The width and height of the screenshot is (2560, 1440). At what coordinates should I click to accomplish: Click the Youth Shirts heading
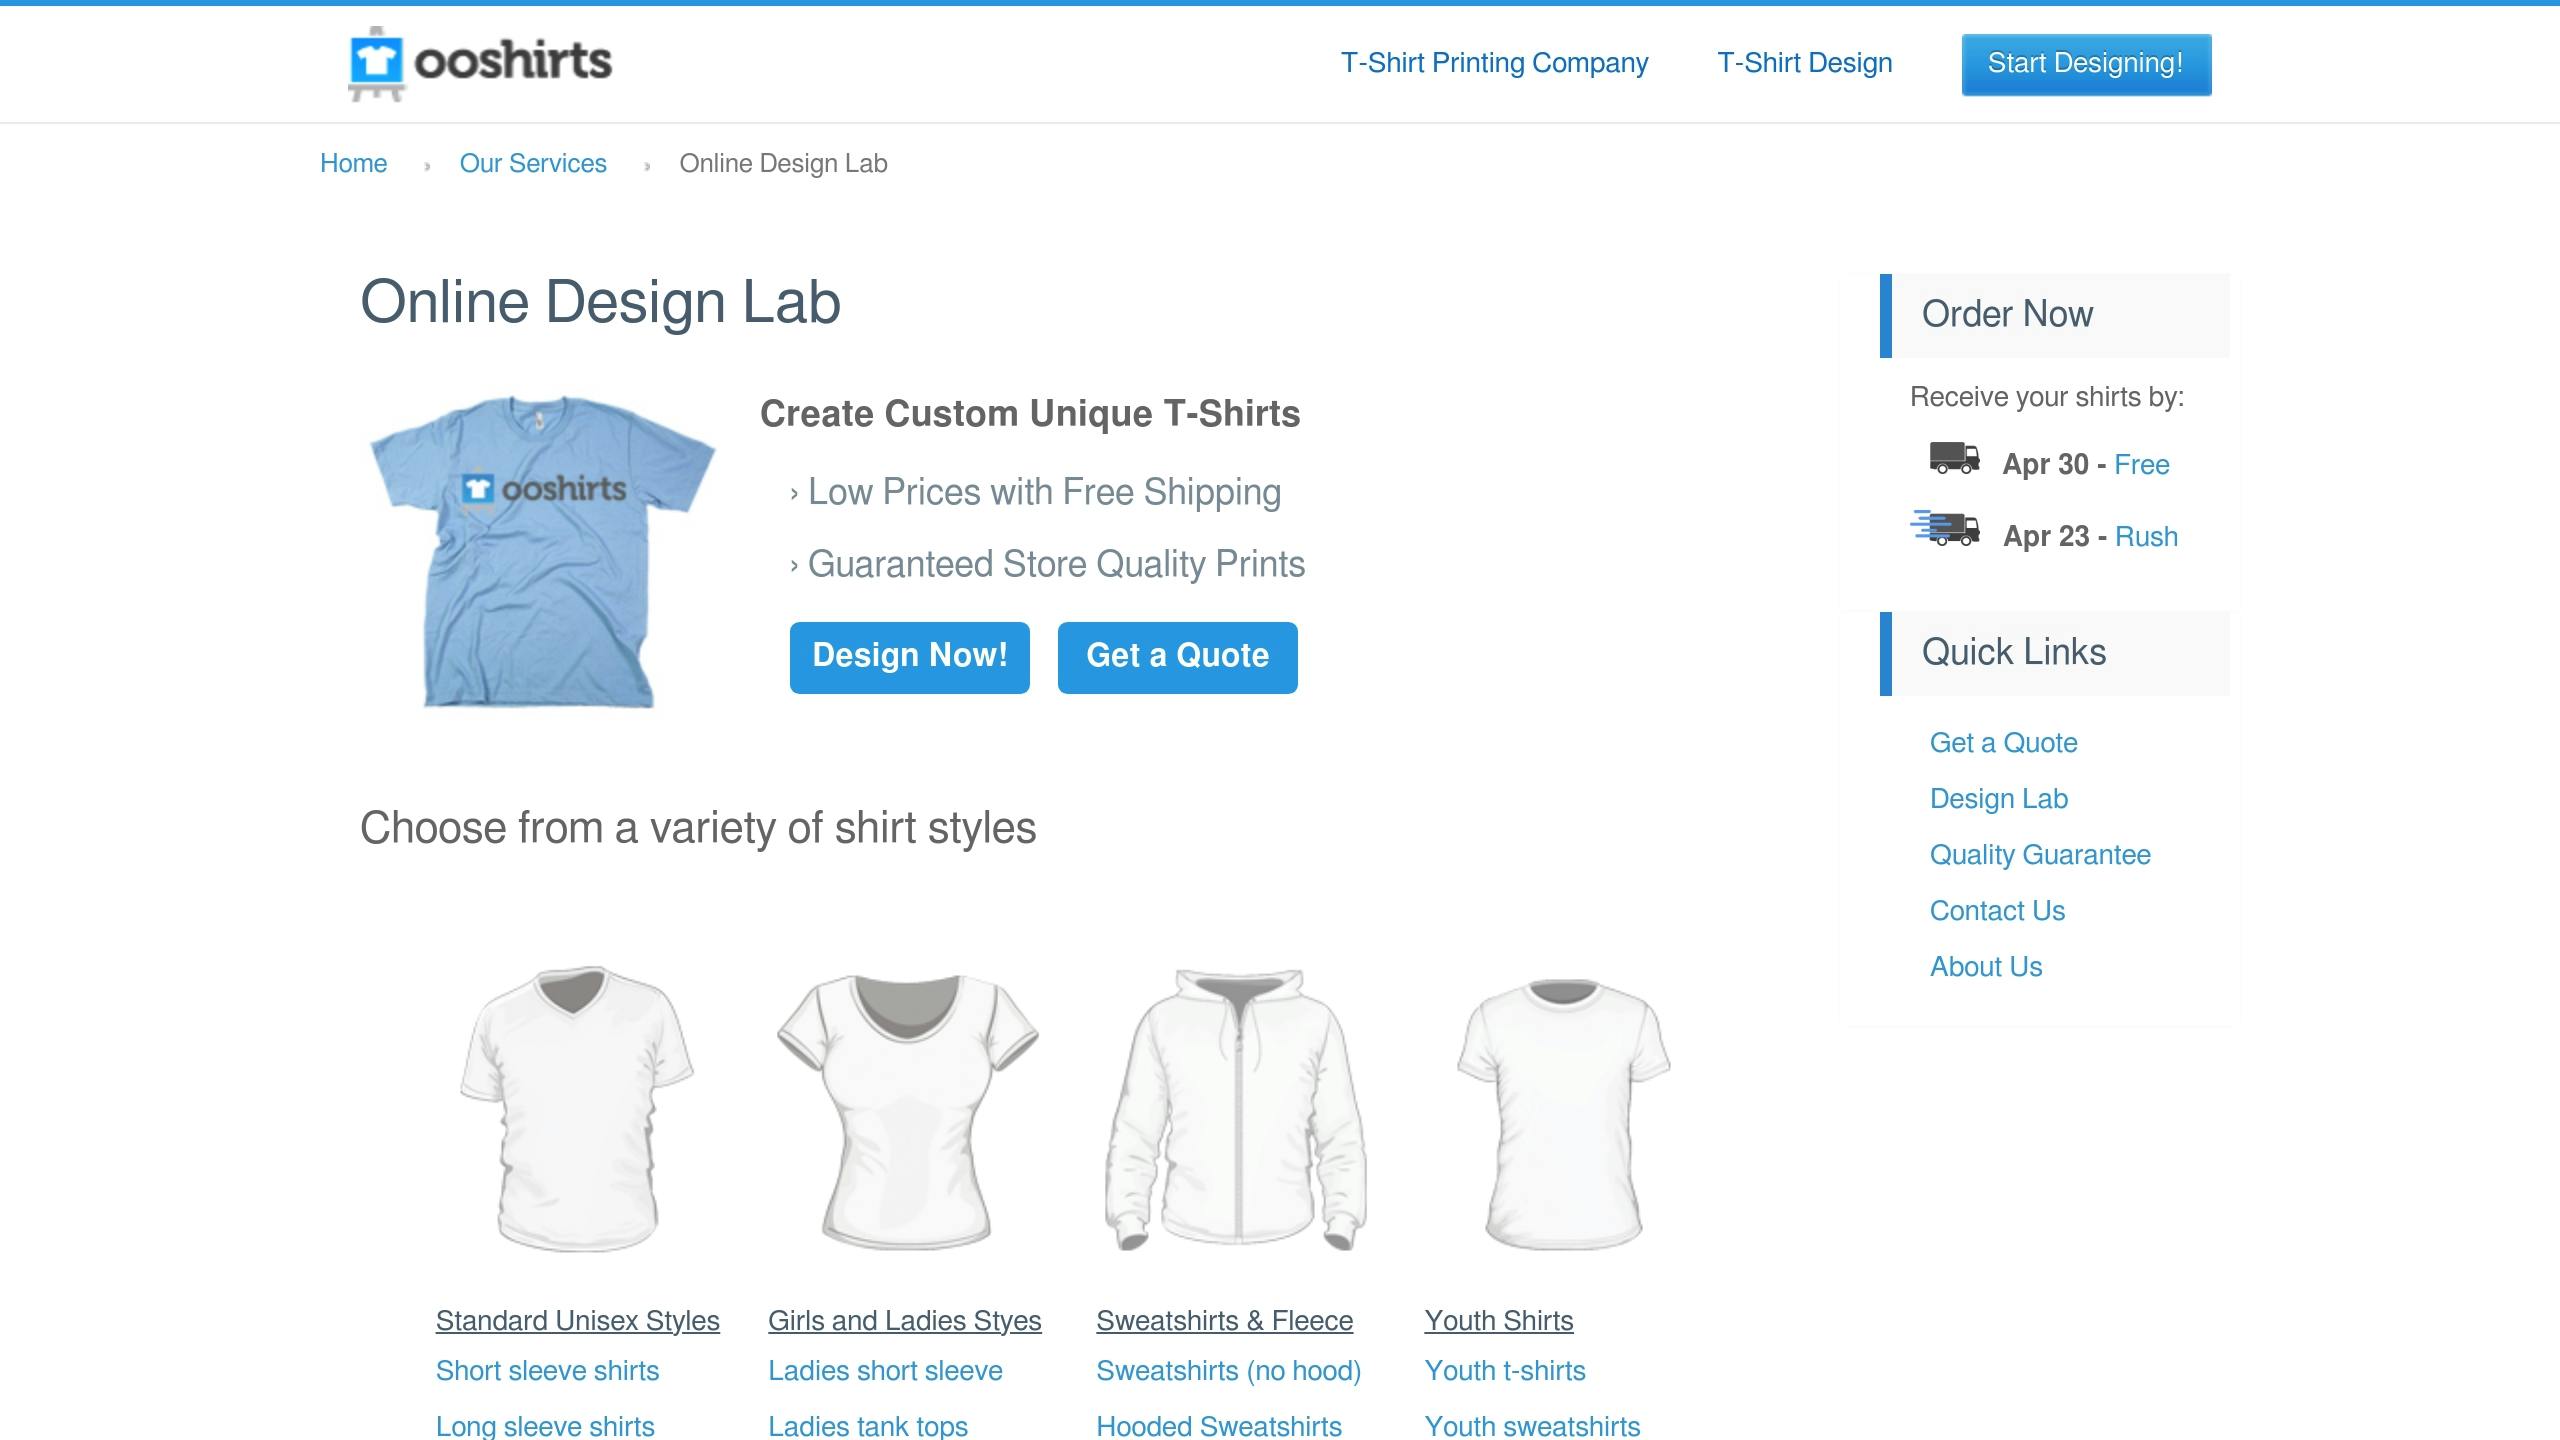1499,1320
